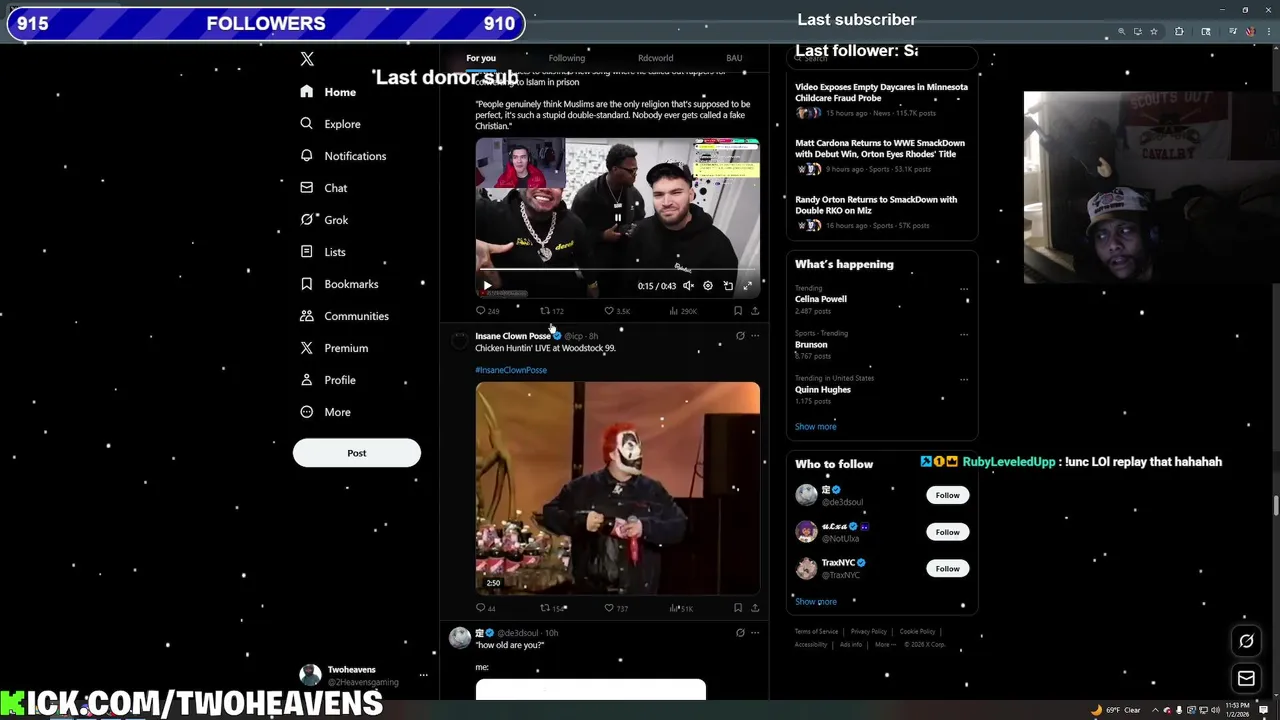Open Insane Clown Posse profile name
This screenshot has width=1280, height=720.
pos(513,336)
